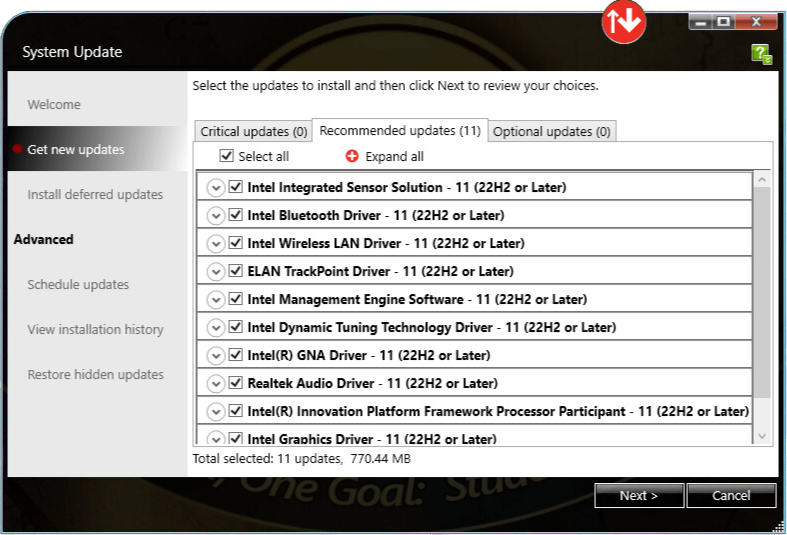The height and width of the screenshot is (535, 787).
Task: Expand Intel Dynamic Tuning Technology Driver details
Action: click(216, 328)
